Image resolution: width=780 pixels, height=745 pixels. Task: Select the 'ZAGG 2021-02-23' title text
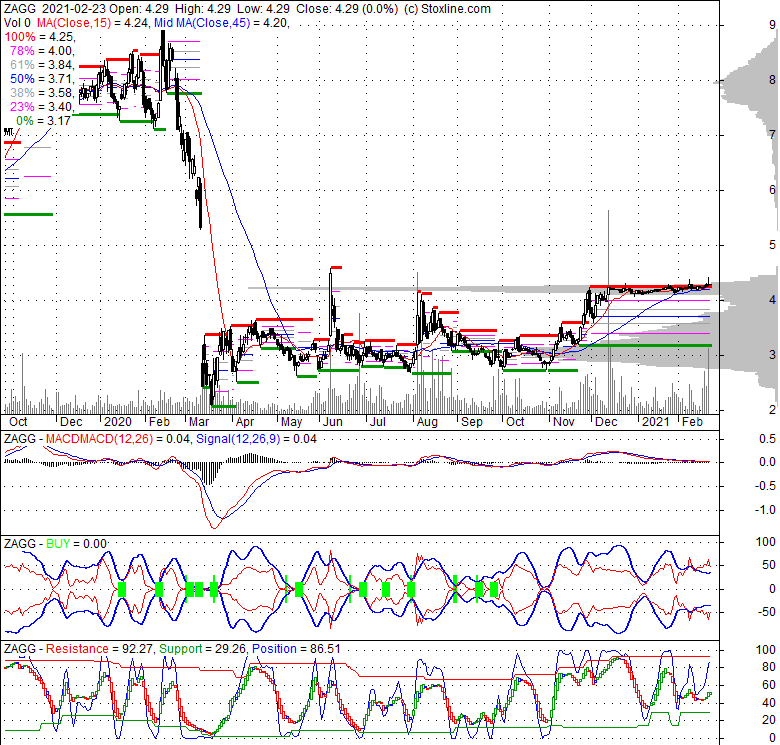[55, 9]
